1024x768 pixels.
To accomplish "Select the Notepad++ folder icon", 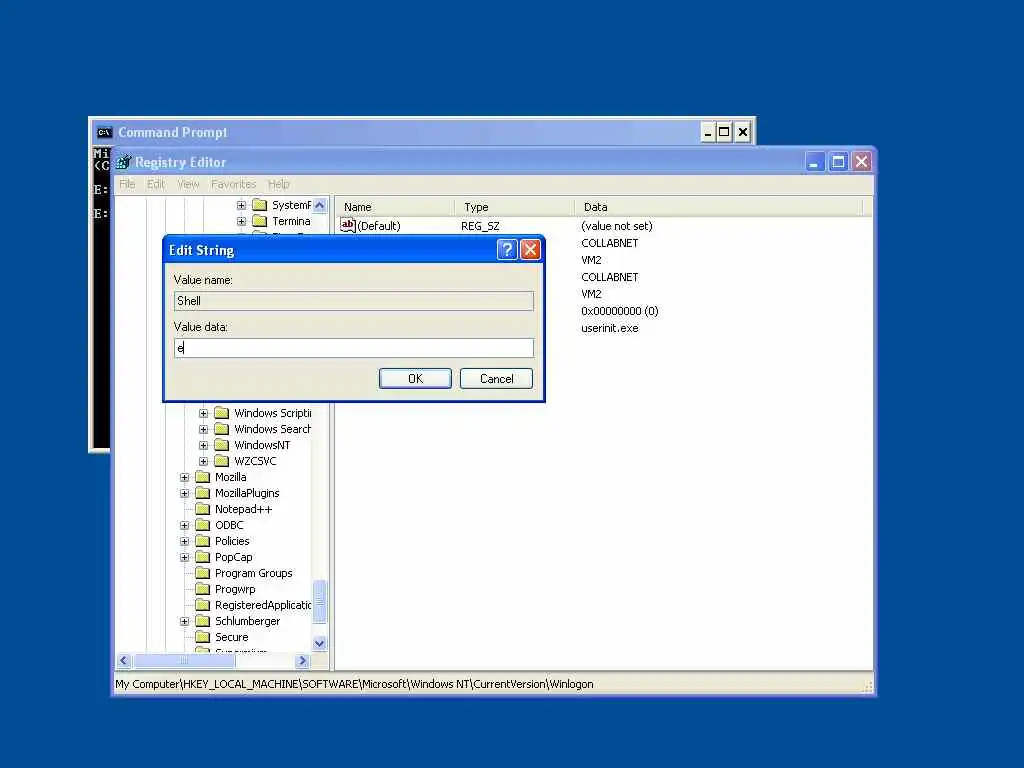I will [x=202, y=509].
